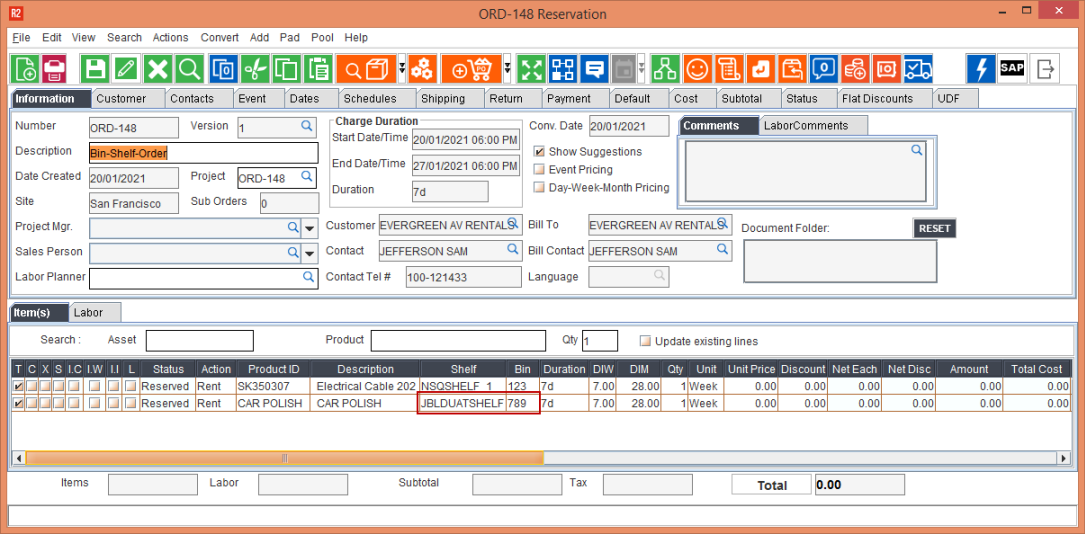The image size is (1085, 534).
Task: Click the lightning bolt icon
Action: pos(980,69)
